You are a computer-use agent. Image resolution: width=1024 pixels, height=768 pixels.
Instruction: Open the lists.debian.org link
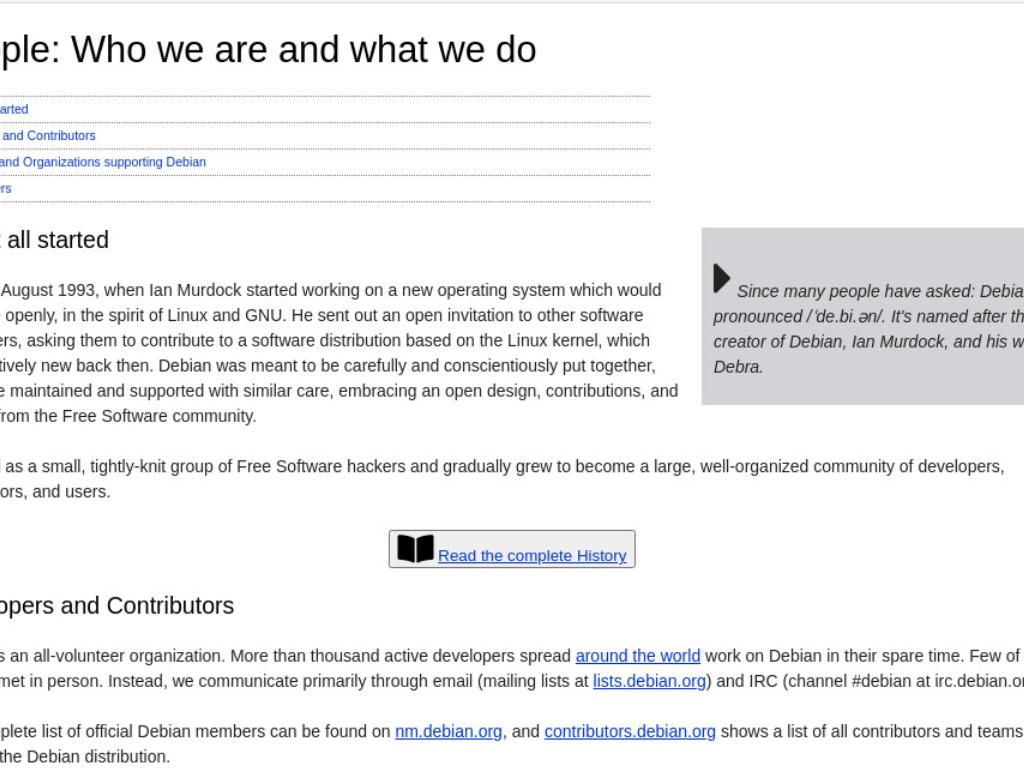pos(649,681)
